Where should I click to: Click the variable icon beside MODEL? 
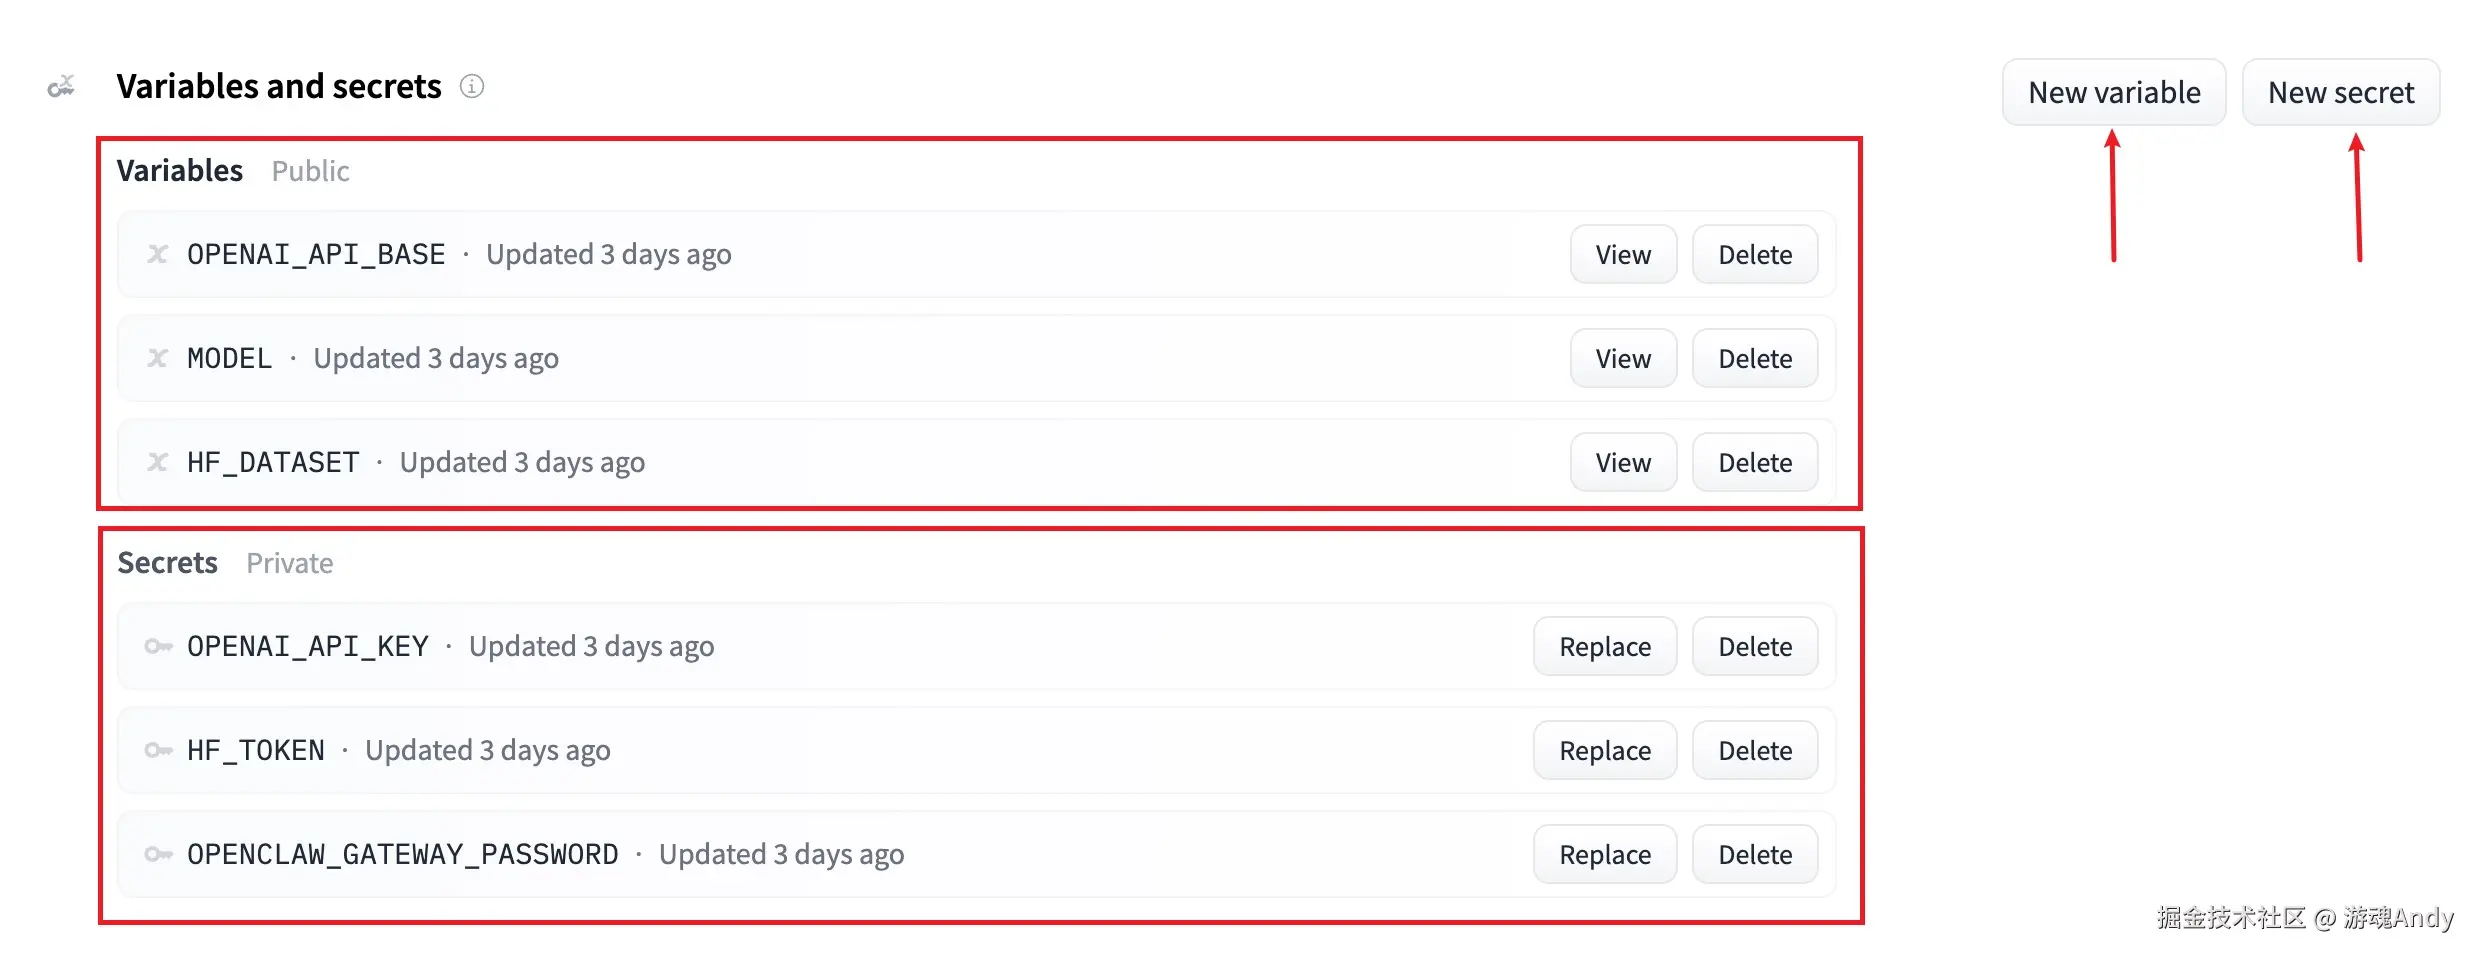tap(158, 358)
